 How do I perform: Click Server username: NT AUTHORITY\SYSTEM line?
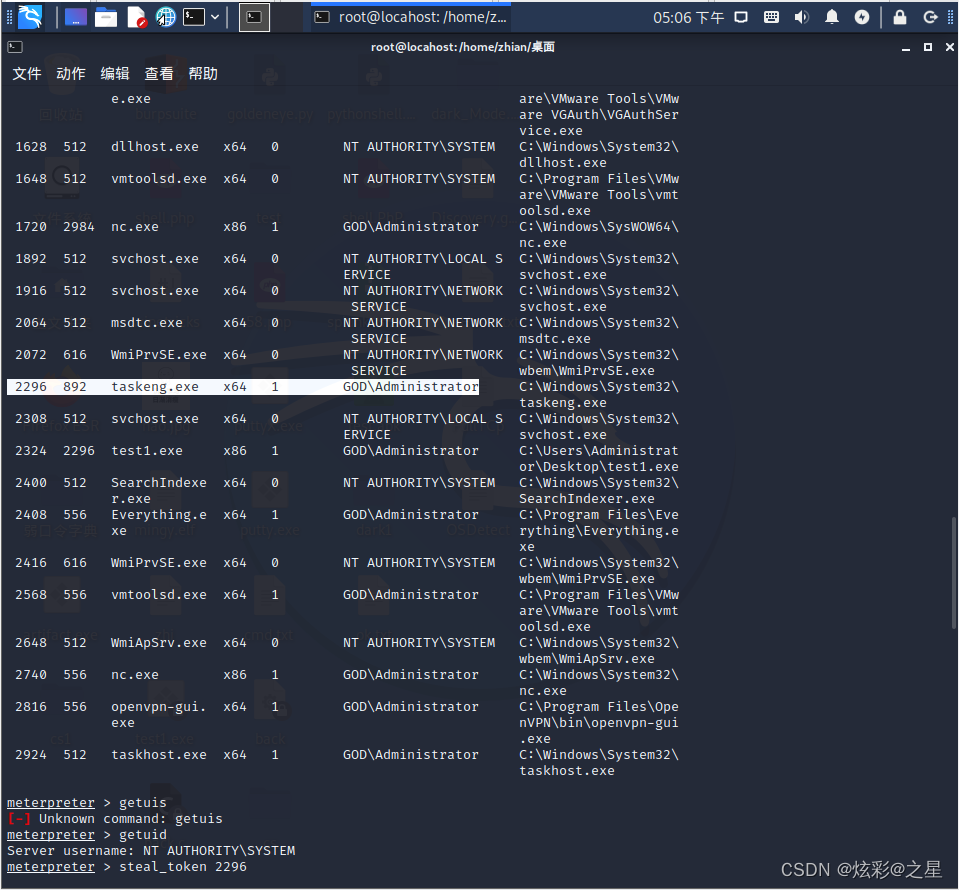coord(151,851)
